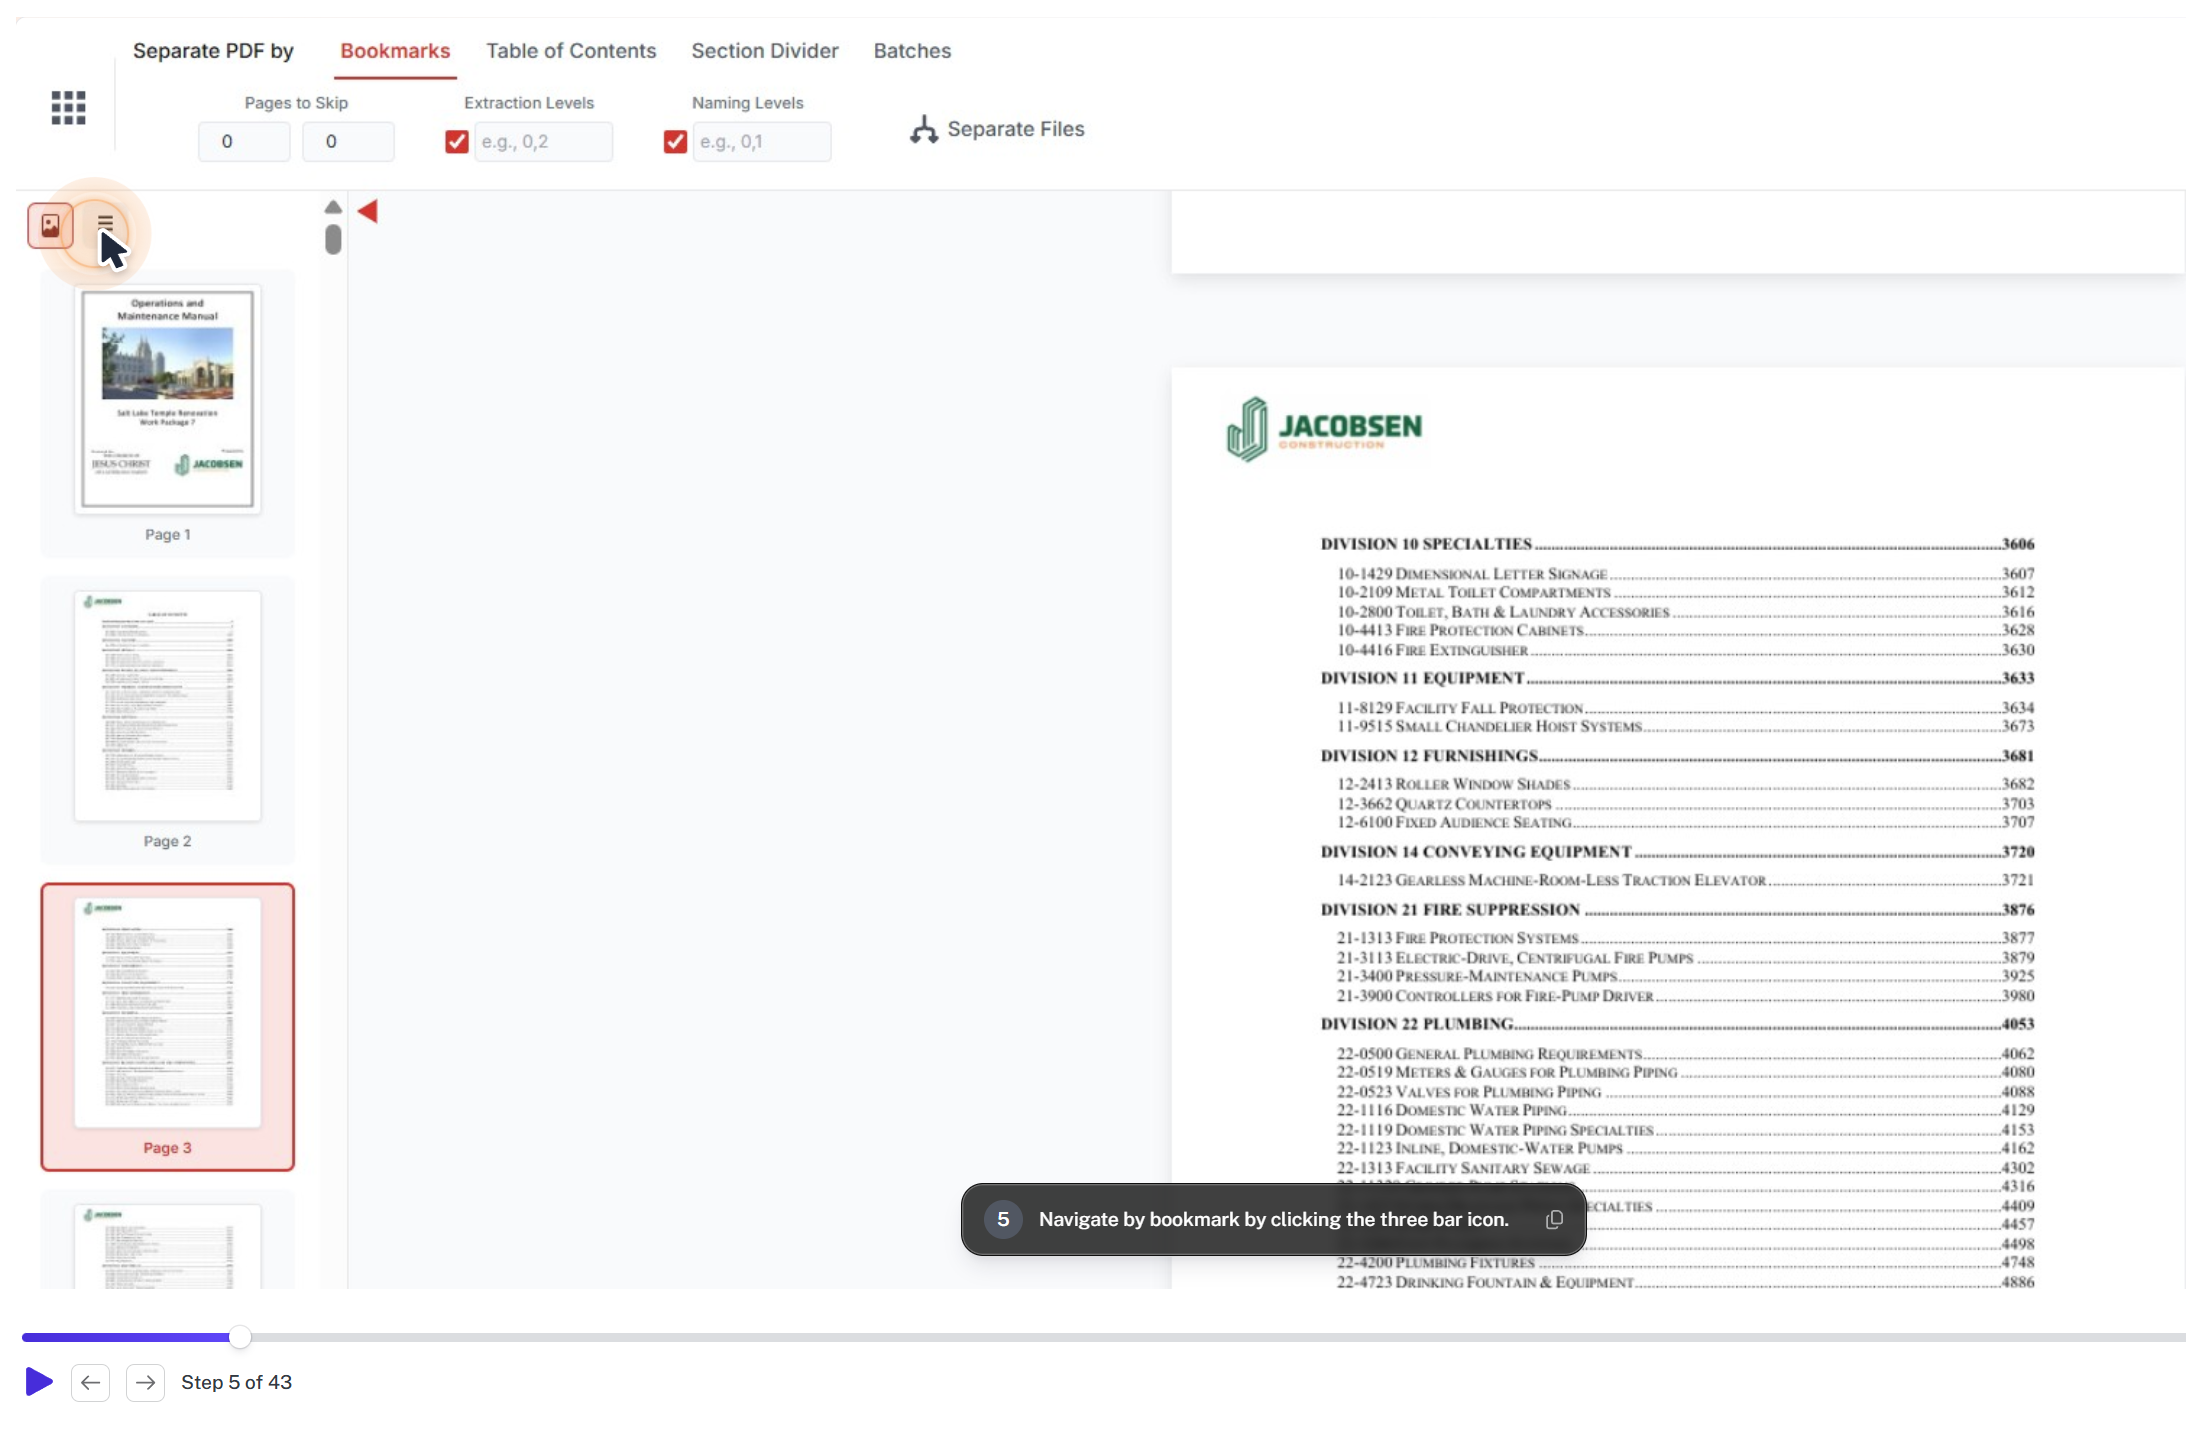Copy the tooltip text using the copy icon
This screenshot has width=2186, height=1429.
coord(1553,1219)
